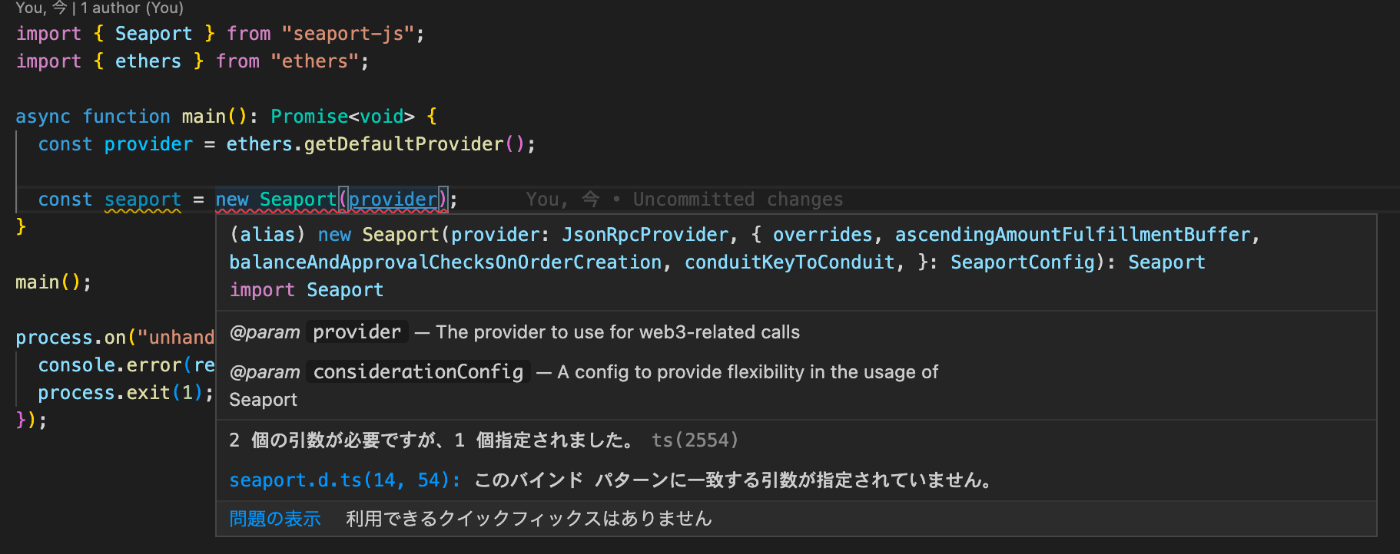Click the underlined seaport variable
Image resolution: width=1400 pixels, height=554 pixels.
pyautogui.click(x=142, y=199)
